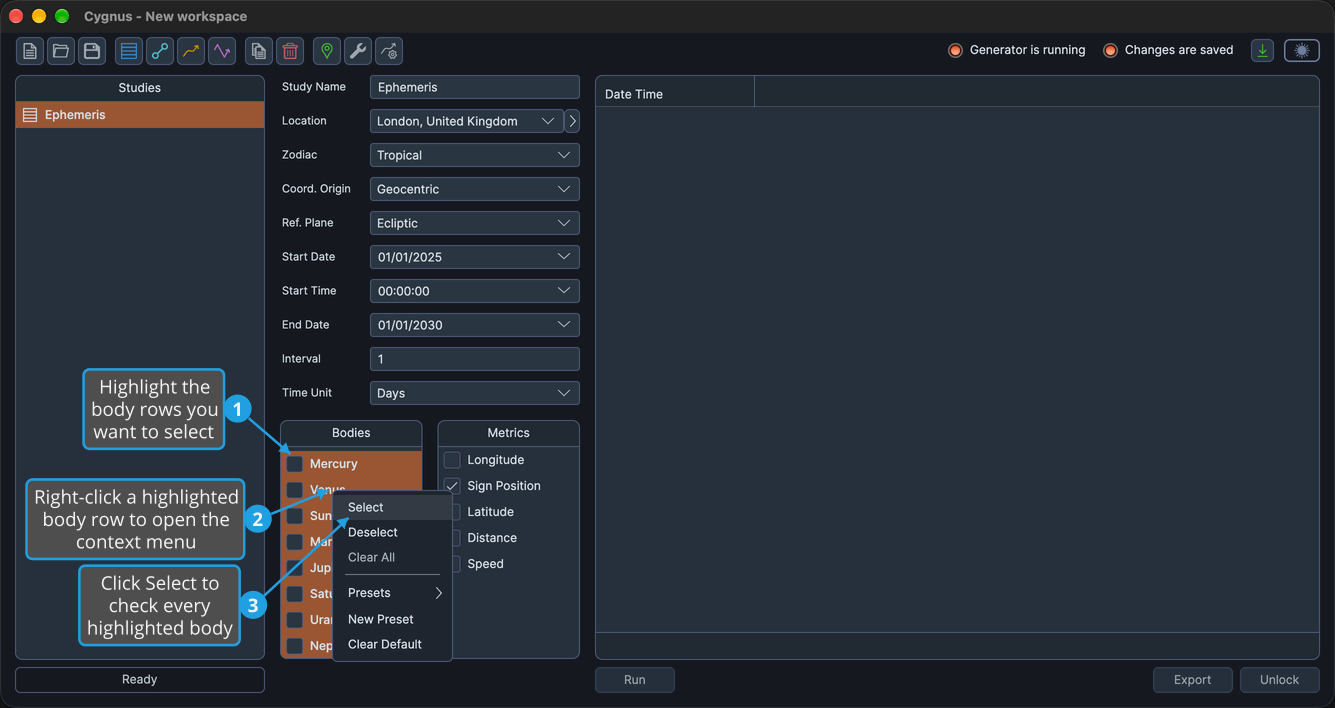Click the Latitude metric label
Image resolution: width=1335 pixels, height=708 pixels.
491,512
